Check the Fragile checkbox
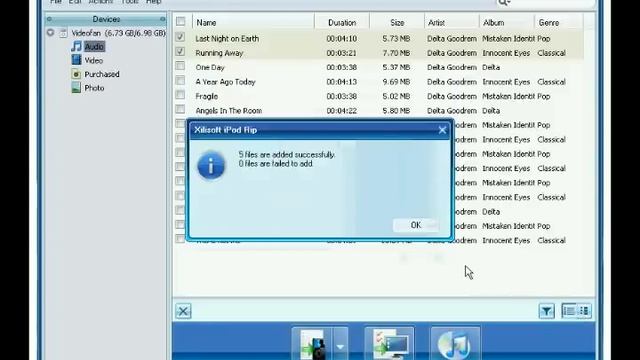 pos(180,95)
